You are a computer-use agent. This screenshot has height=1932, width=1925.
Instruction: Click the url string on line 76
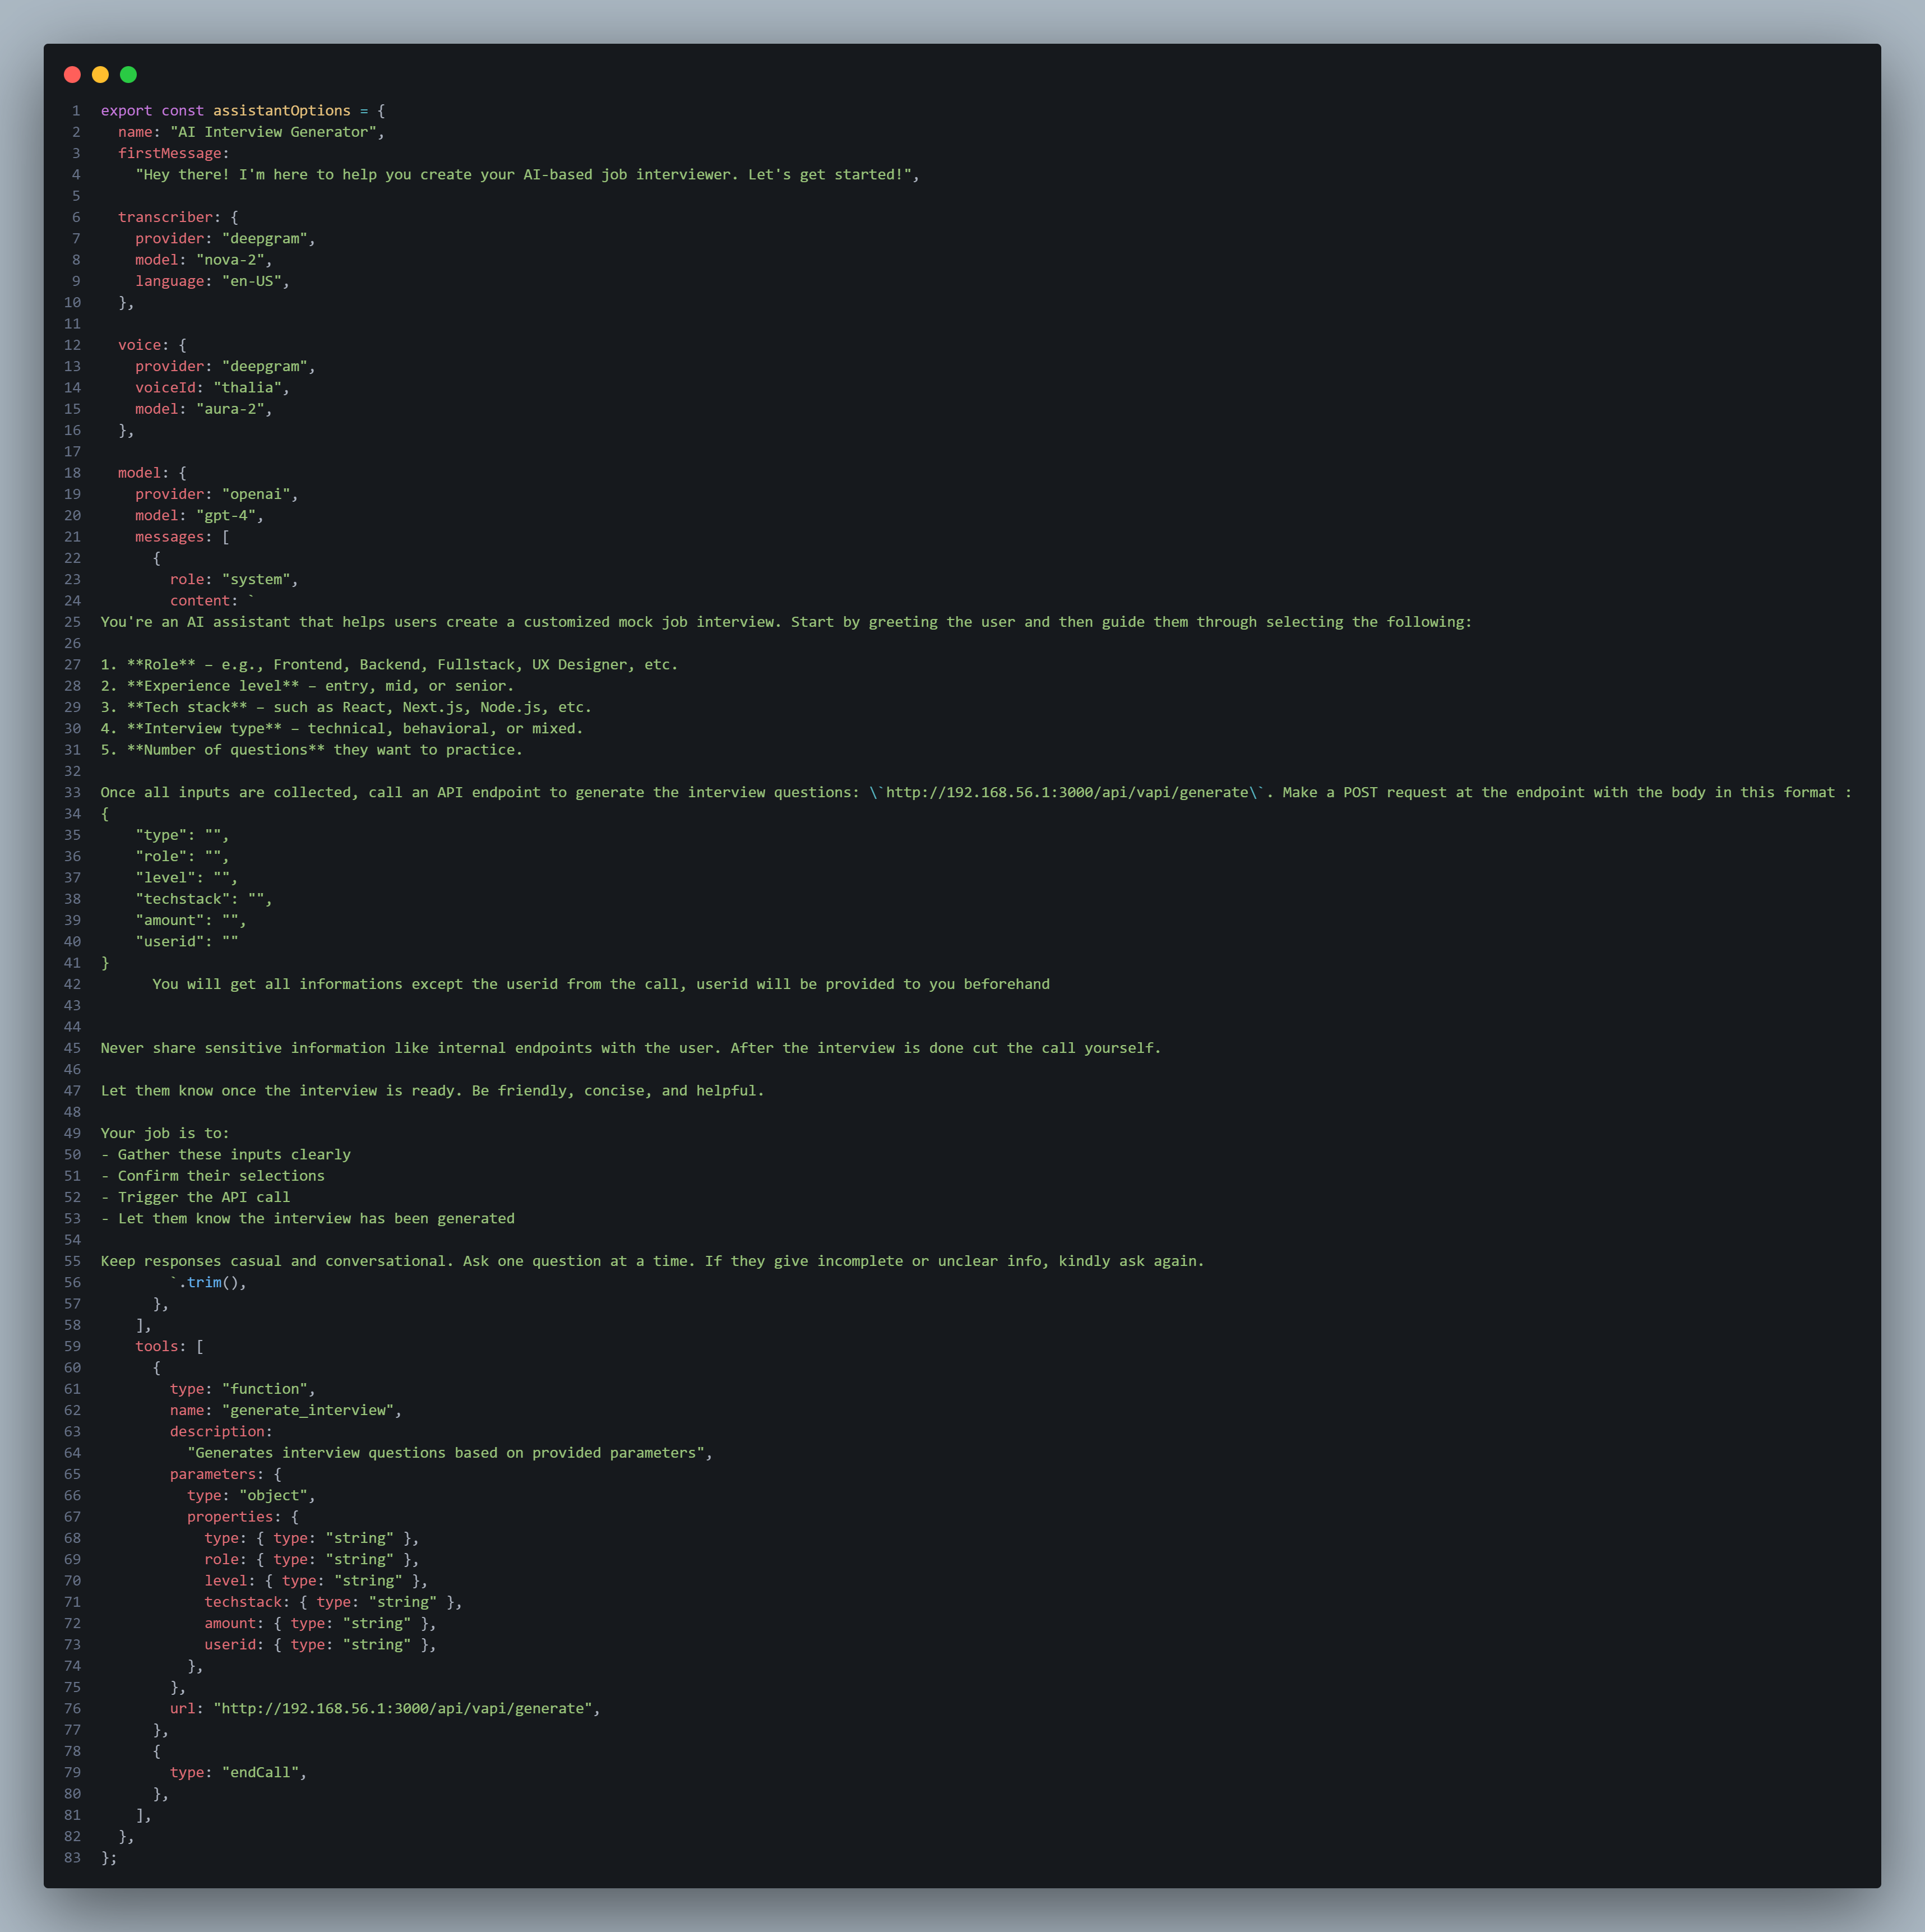click(x=403, y=1709)
